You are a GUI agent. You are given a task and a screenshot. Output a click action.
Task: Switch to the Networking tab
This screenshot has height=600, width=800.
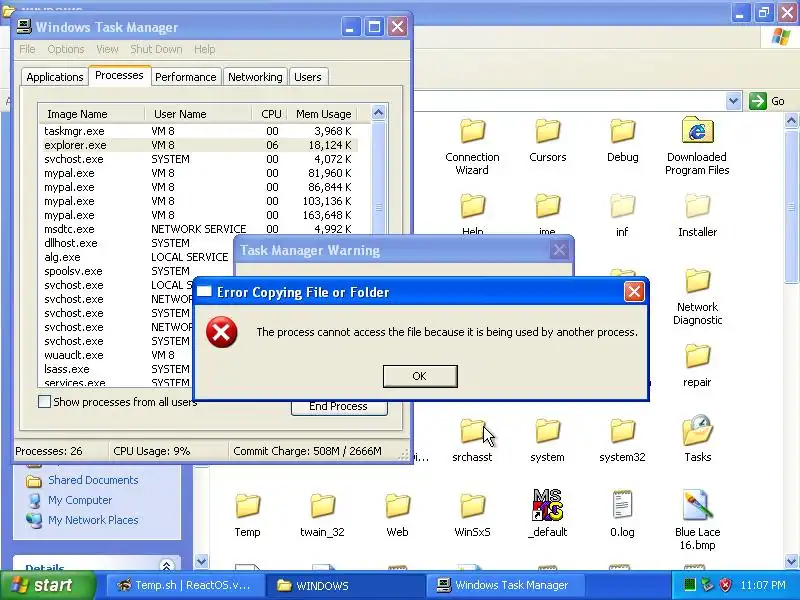click(x=255, y=77)
